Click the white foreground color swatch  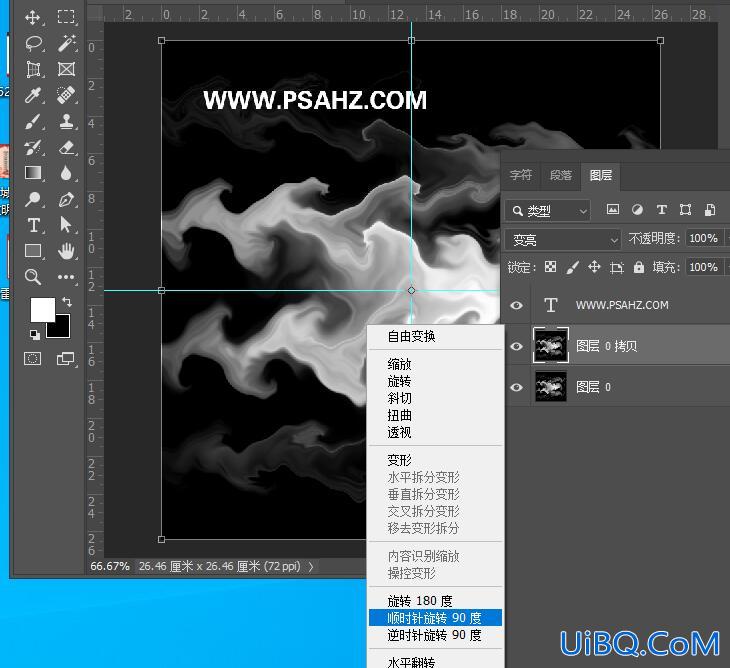42,309
